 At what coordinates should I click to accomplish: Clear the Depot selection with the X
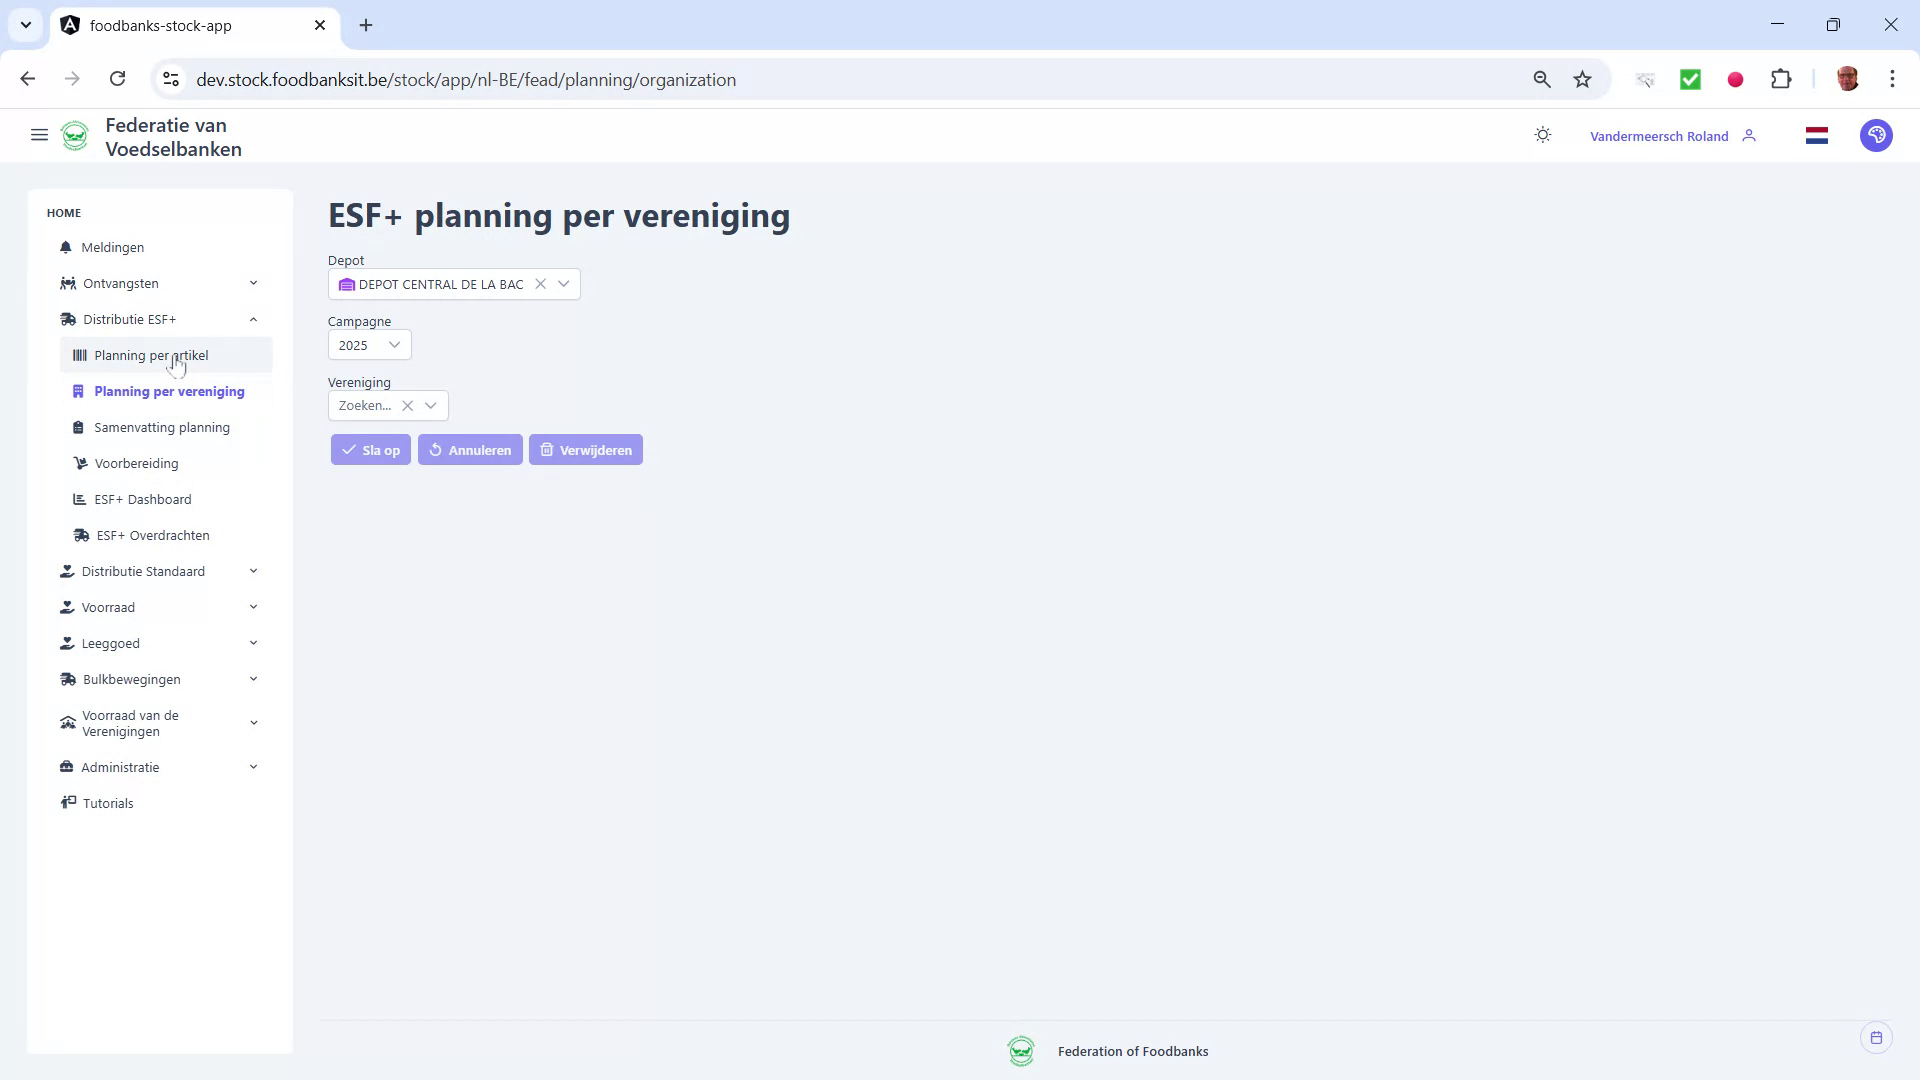541,284
